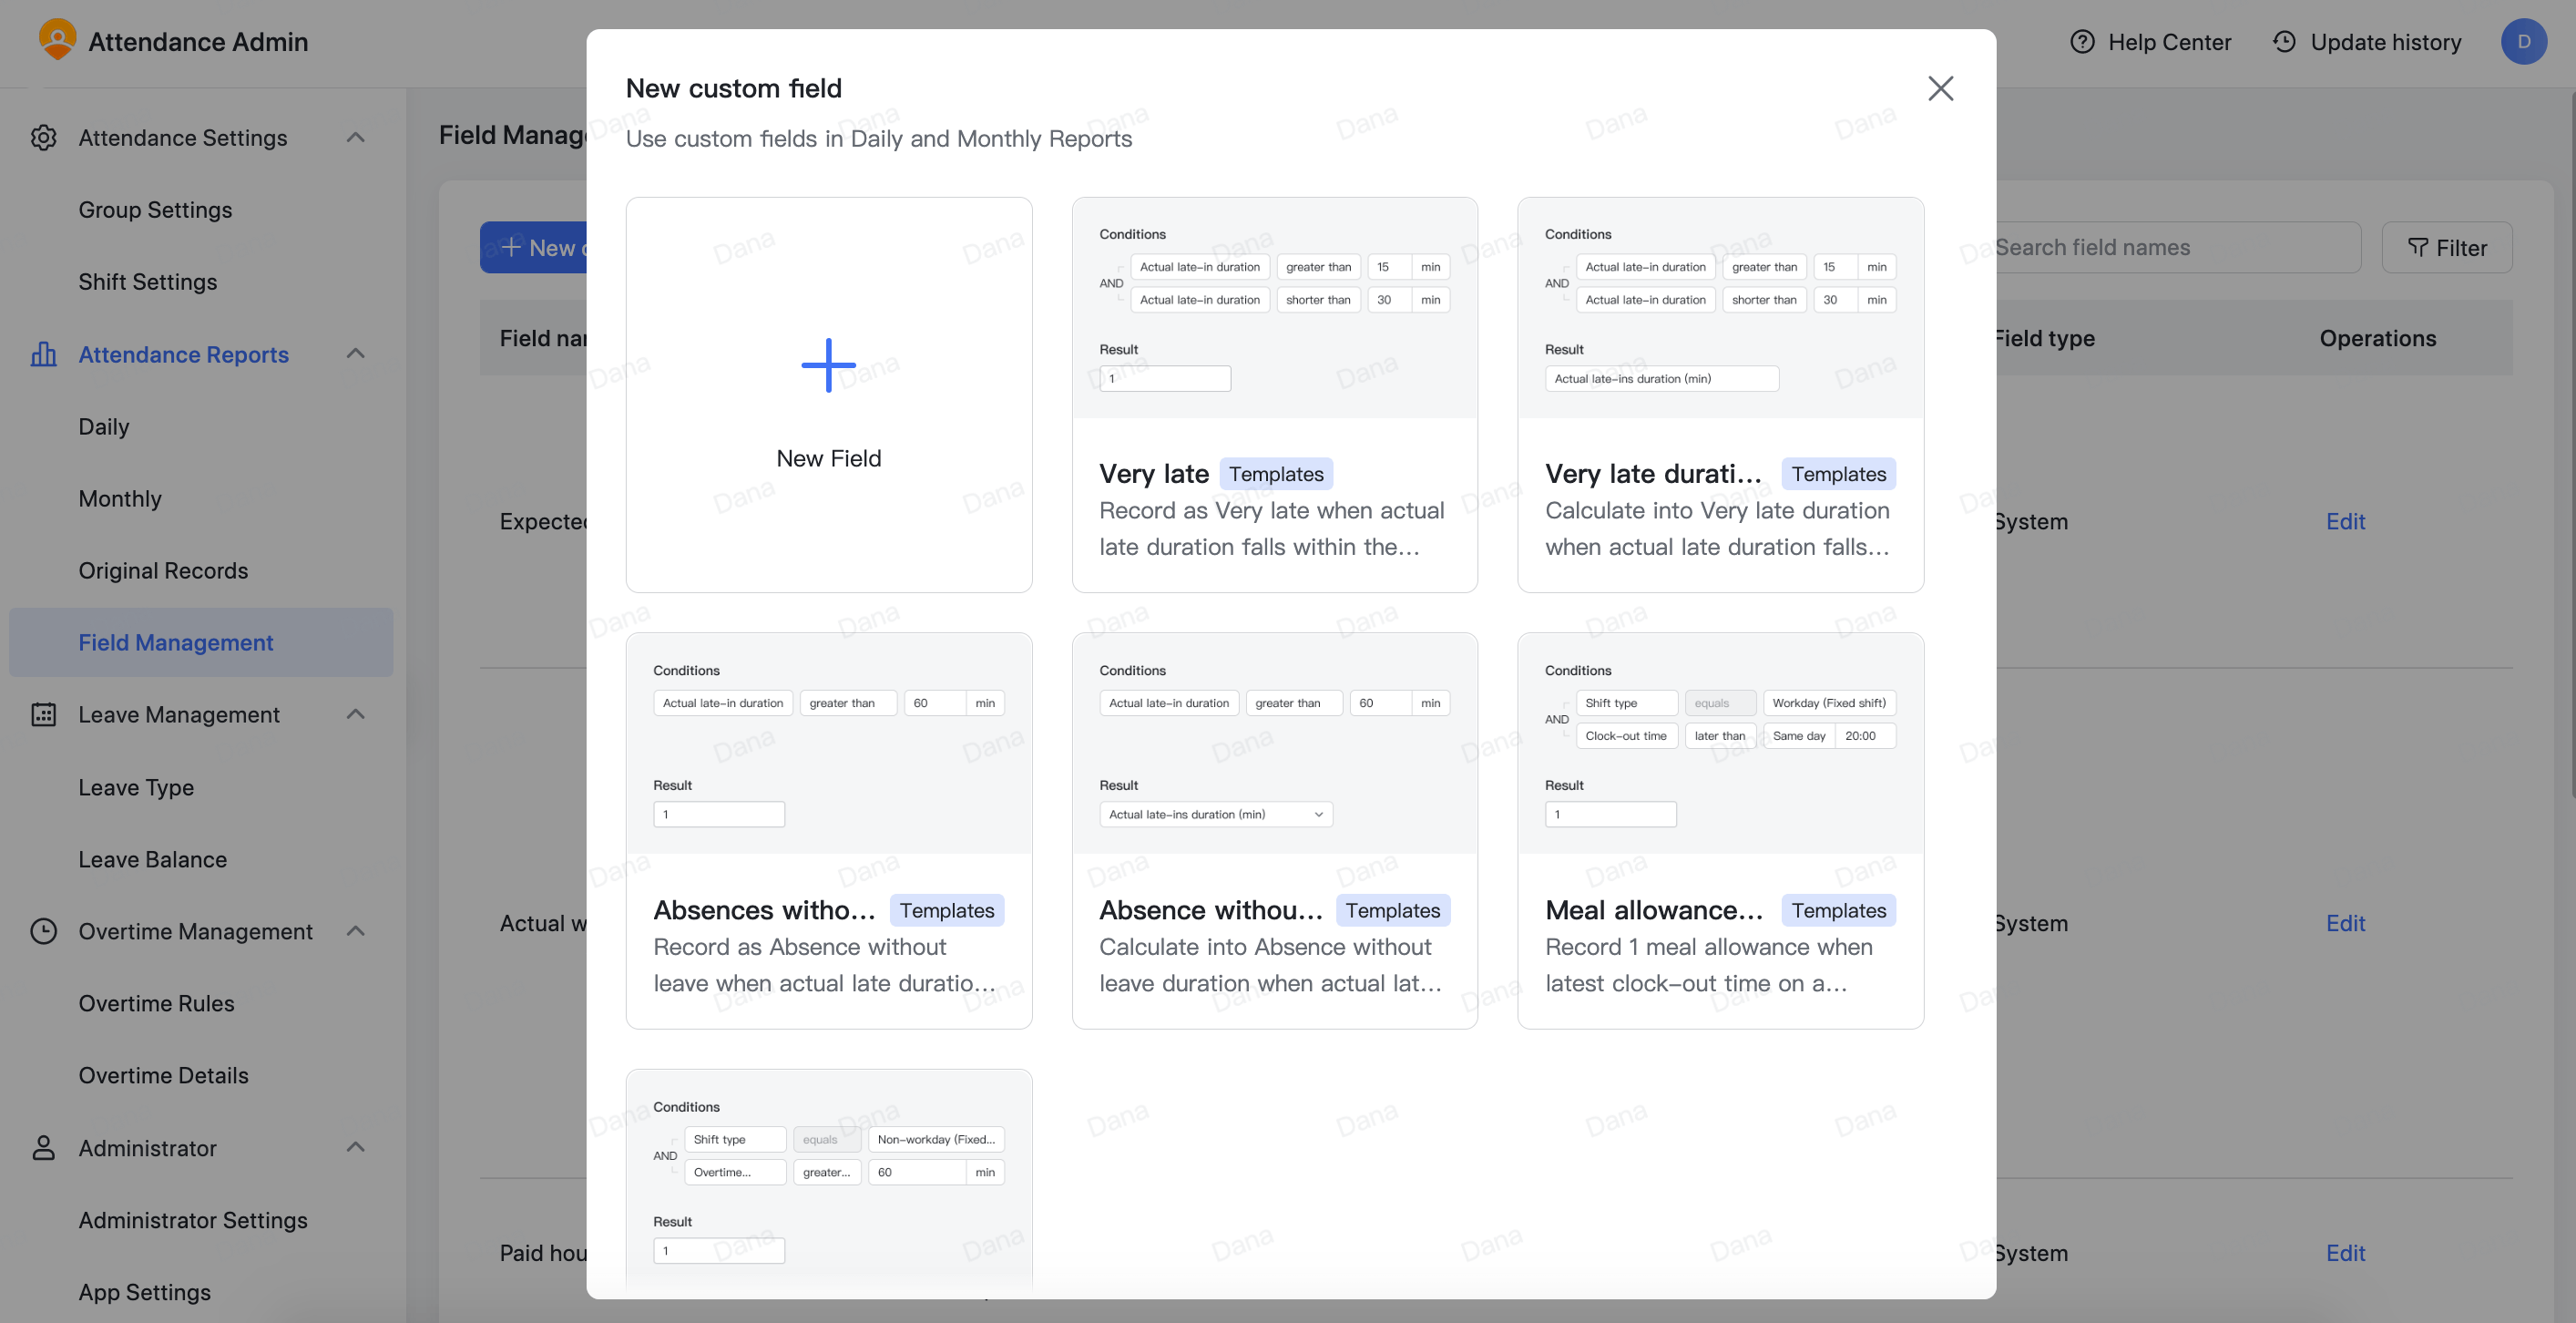The image size is (2576, 1323).
Task: Click the Administrator person icon
Action: point(44,1147)
